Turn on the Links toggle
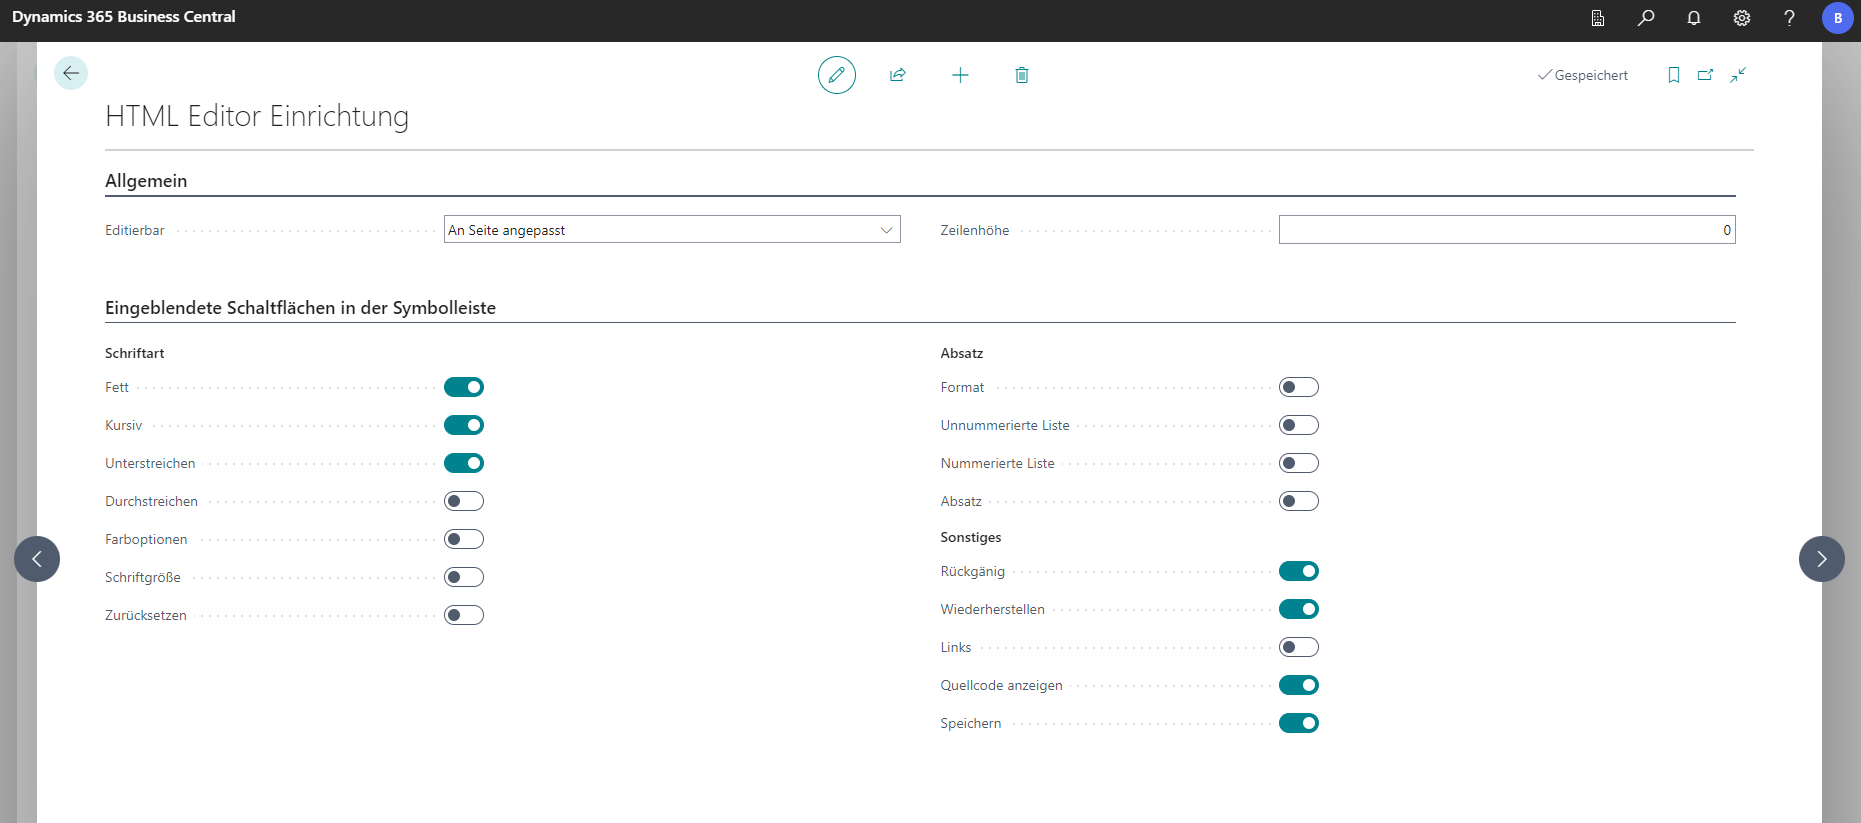This screenshot has height=823, width=1861. point(1298,647)
